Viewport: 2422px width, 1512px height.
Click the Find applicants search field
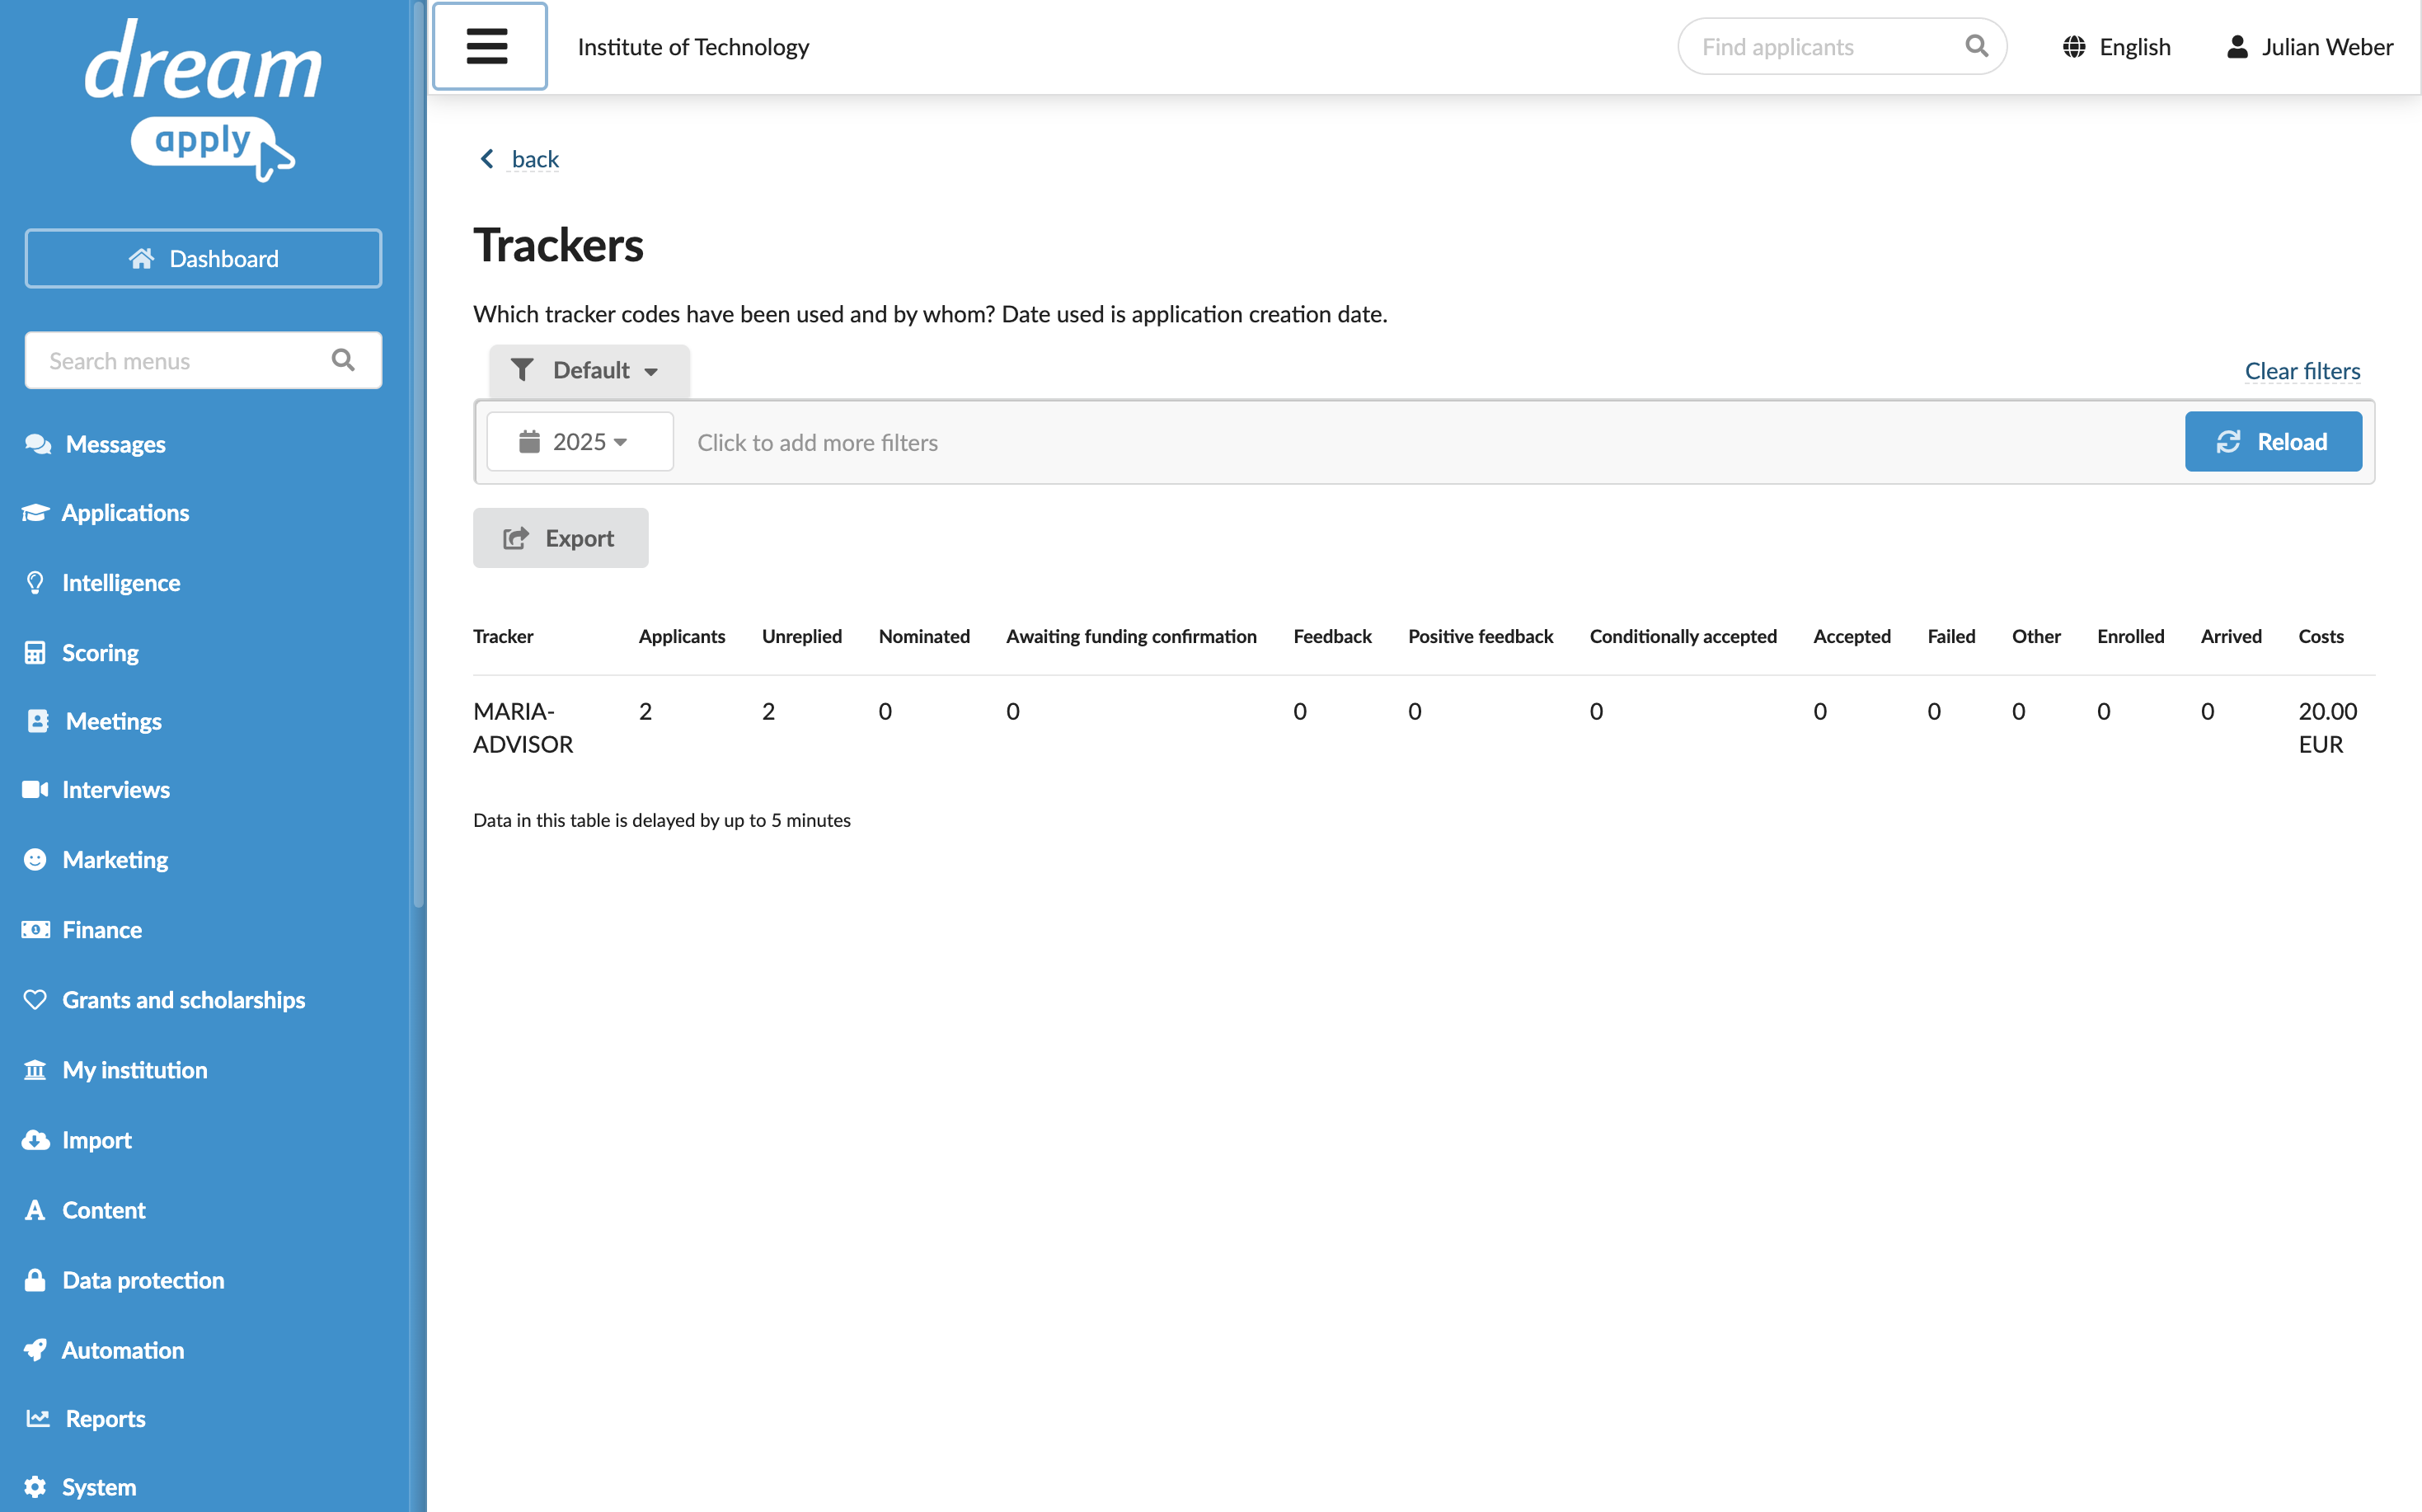(x=1842, y=46)
